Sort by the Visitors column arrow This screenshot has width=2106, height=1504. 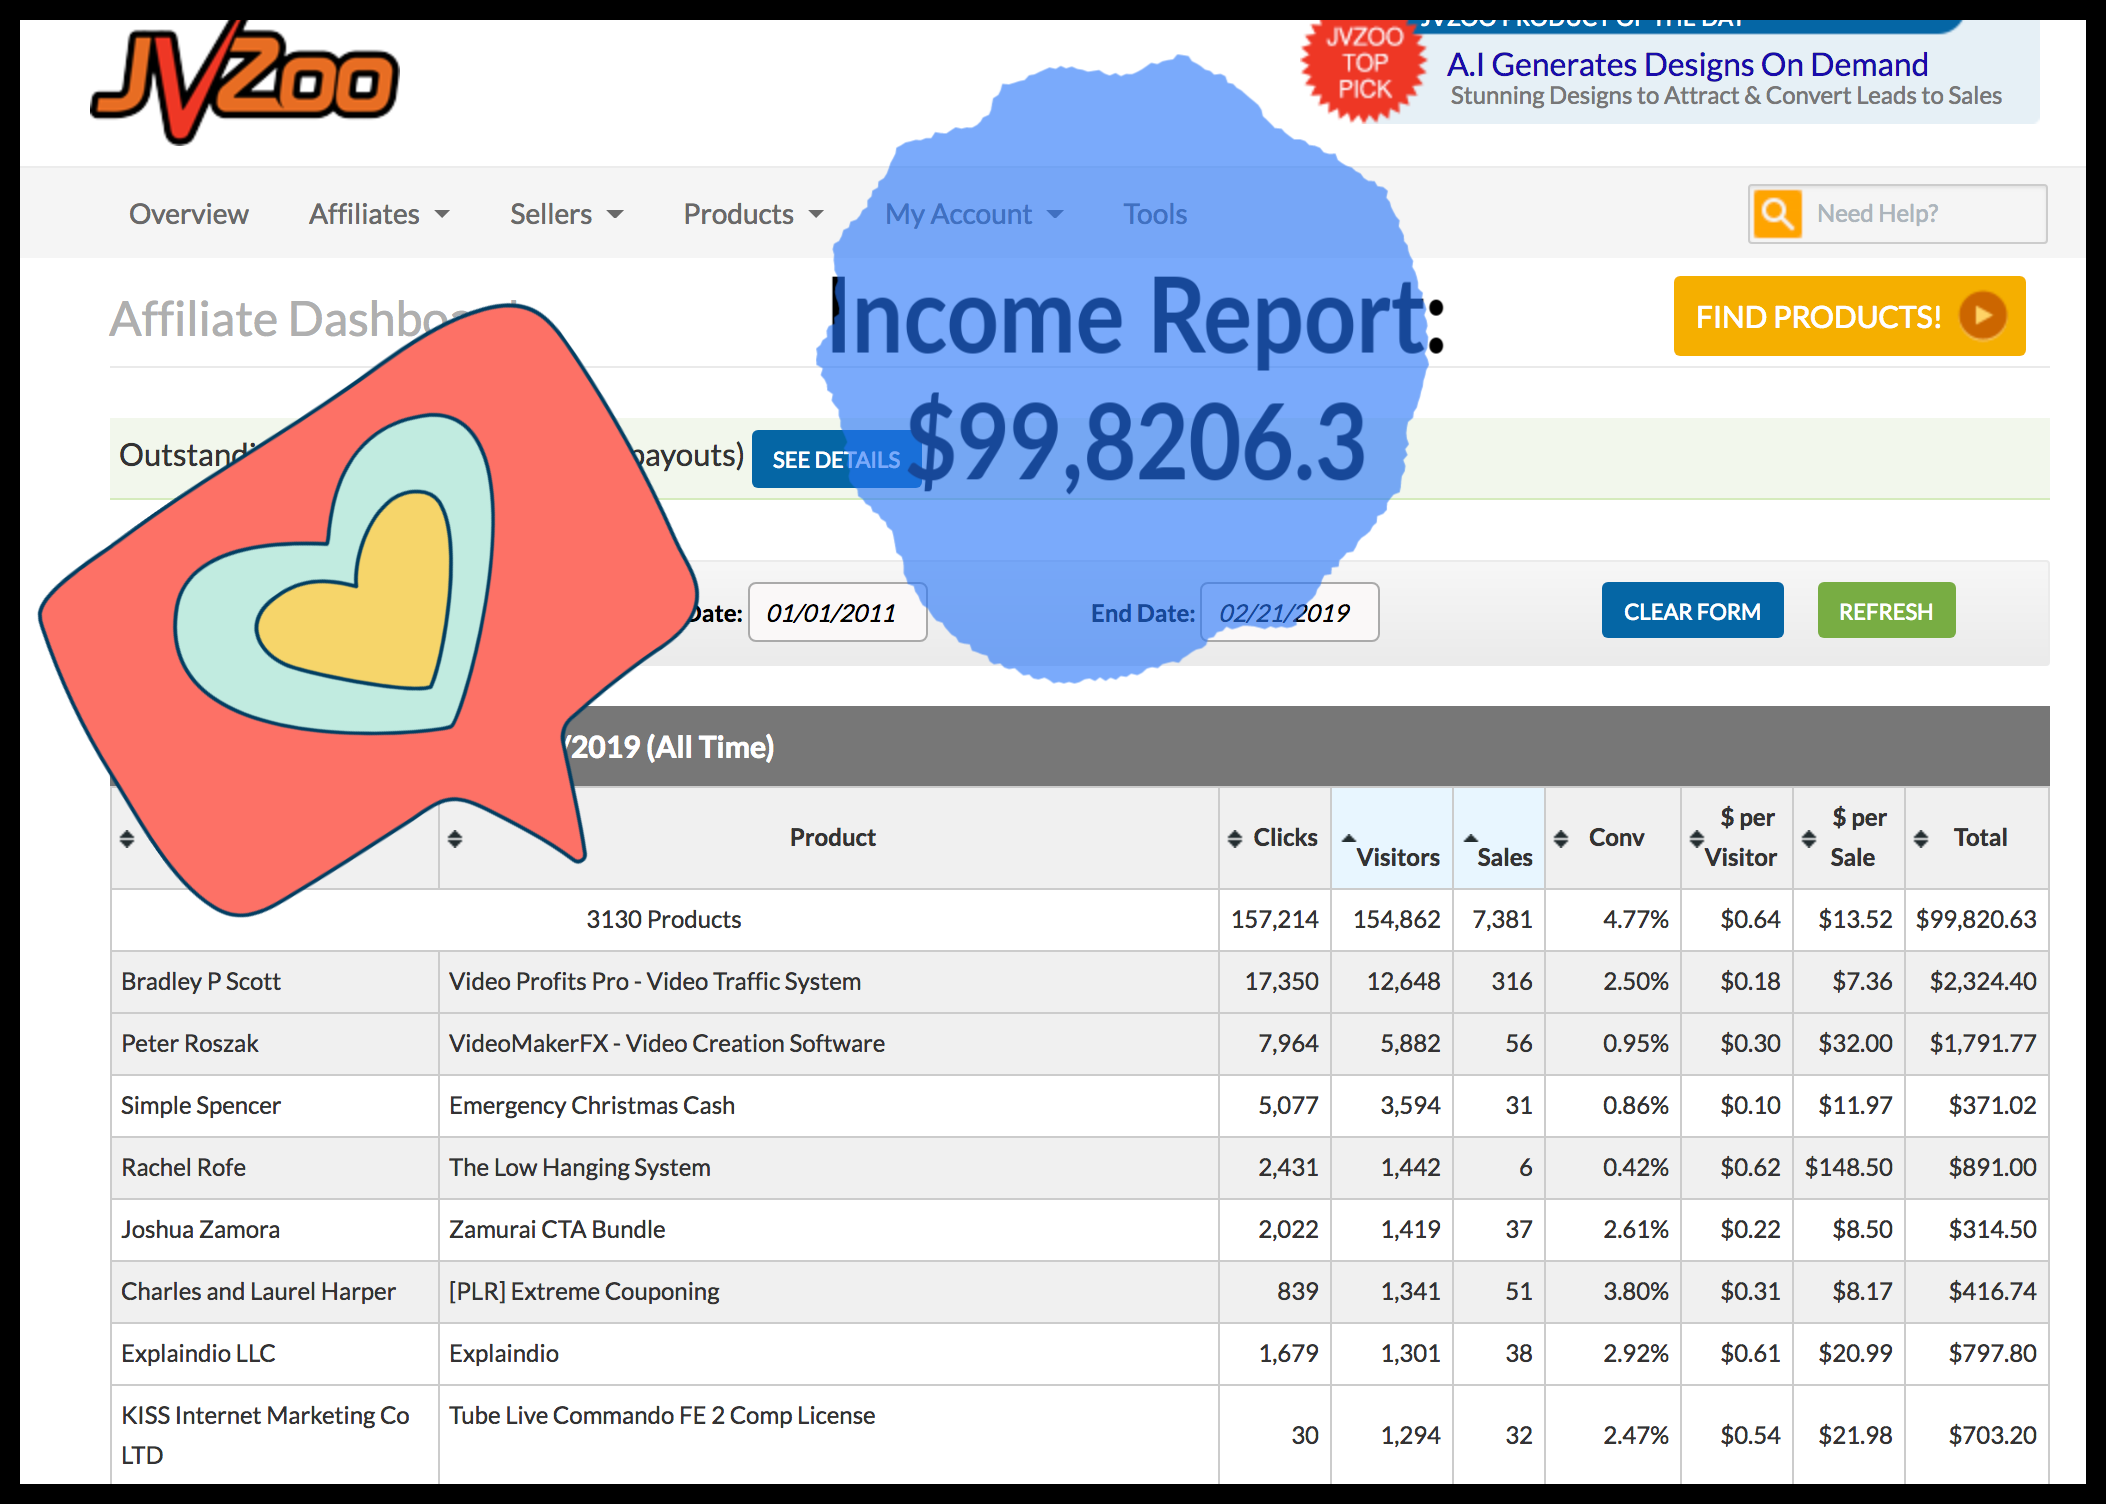coord(1349,838)
